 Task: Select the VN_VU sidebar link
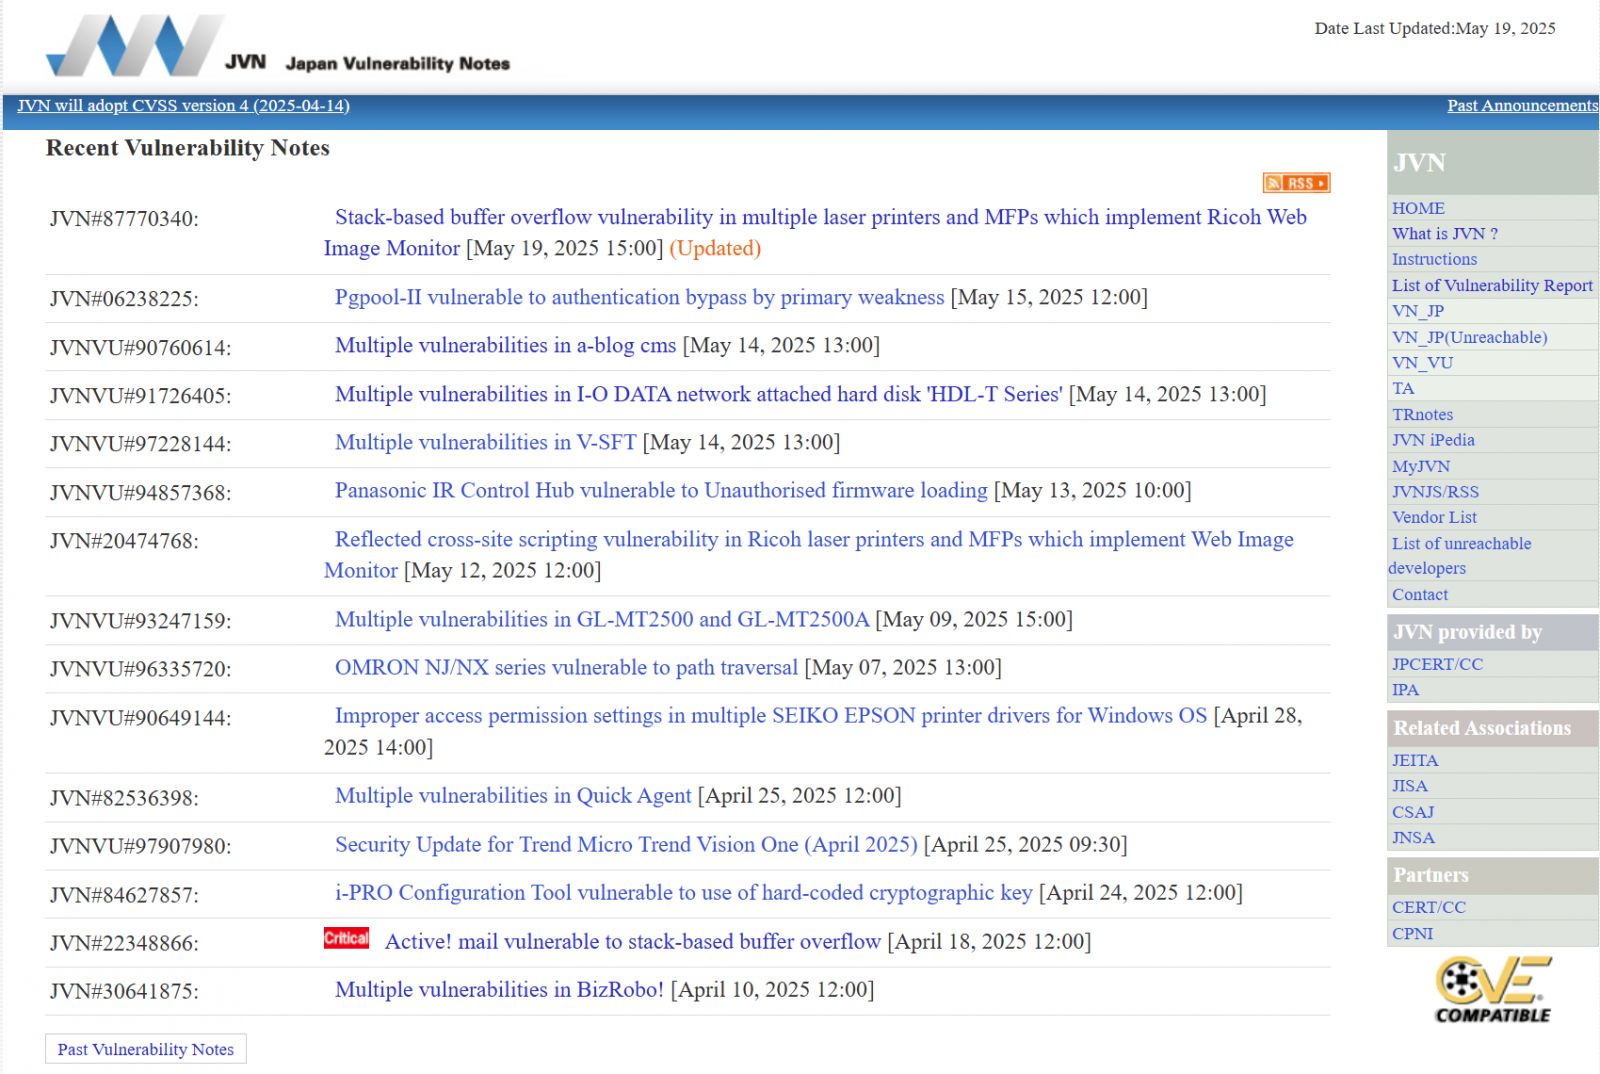click(x=1422, y=363)
